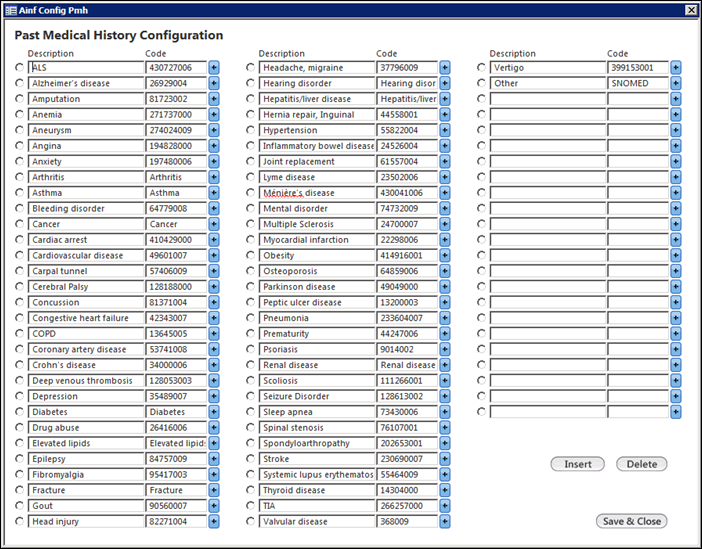Open code lookup for Sleep apnea row
Image resolution: width=702 pixels, height=549 pixels.
pyautogui.click(x=445, y=412)
